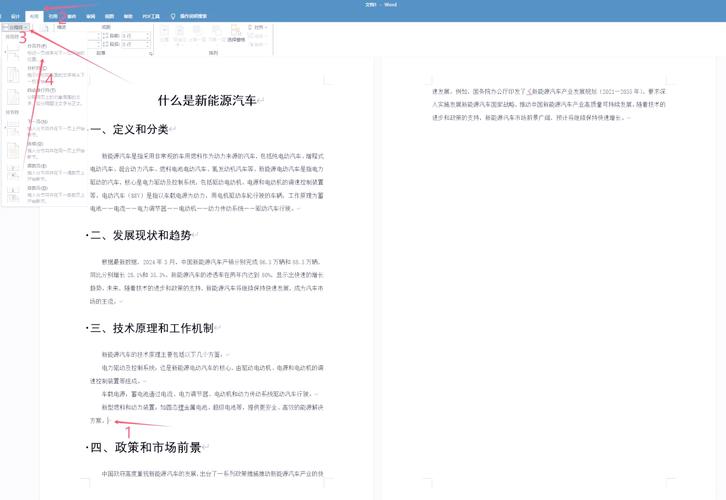Open the paragraph settings dialog launcher
This screenshot has width=726, height=500.
tap(151, 54)
